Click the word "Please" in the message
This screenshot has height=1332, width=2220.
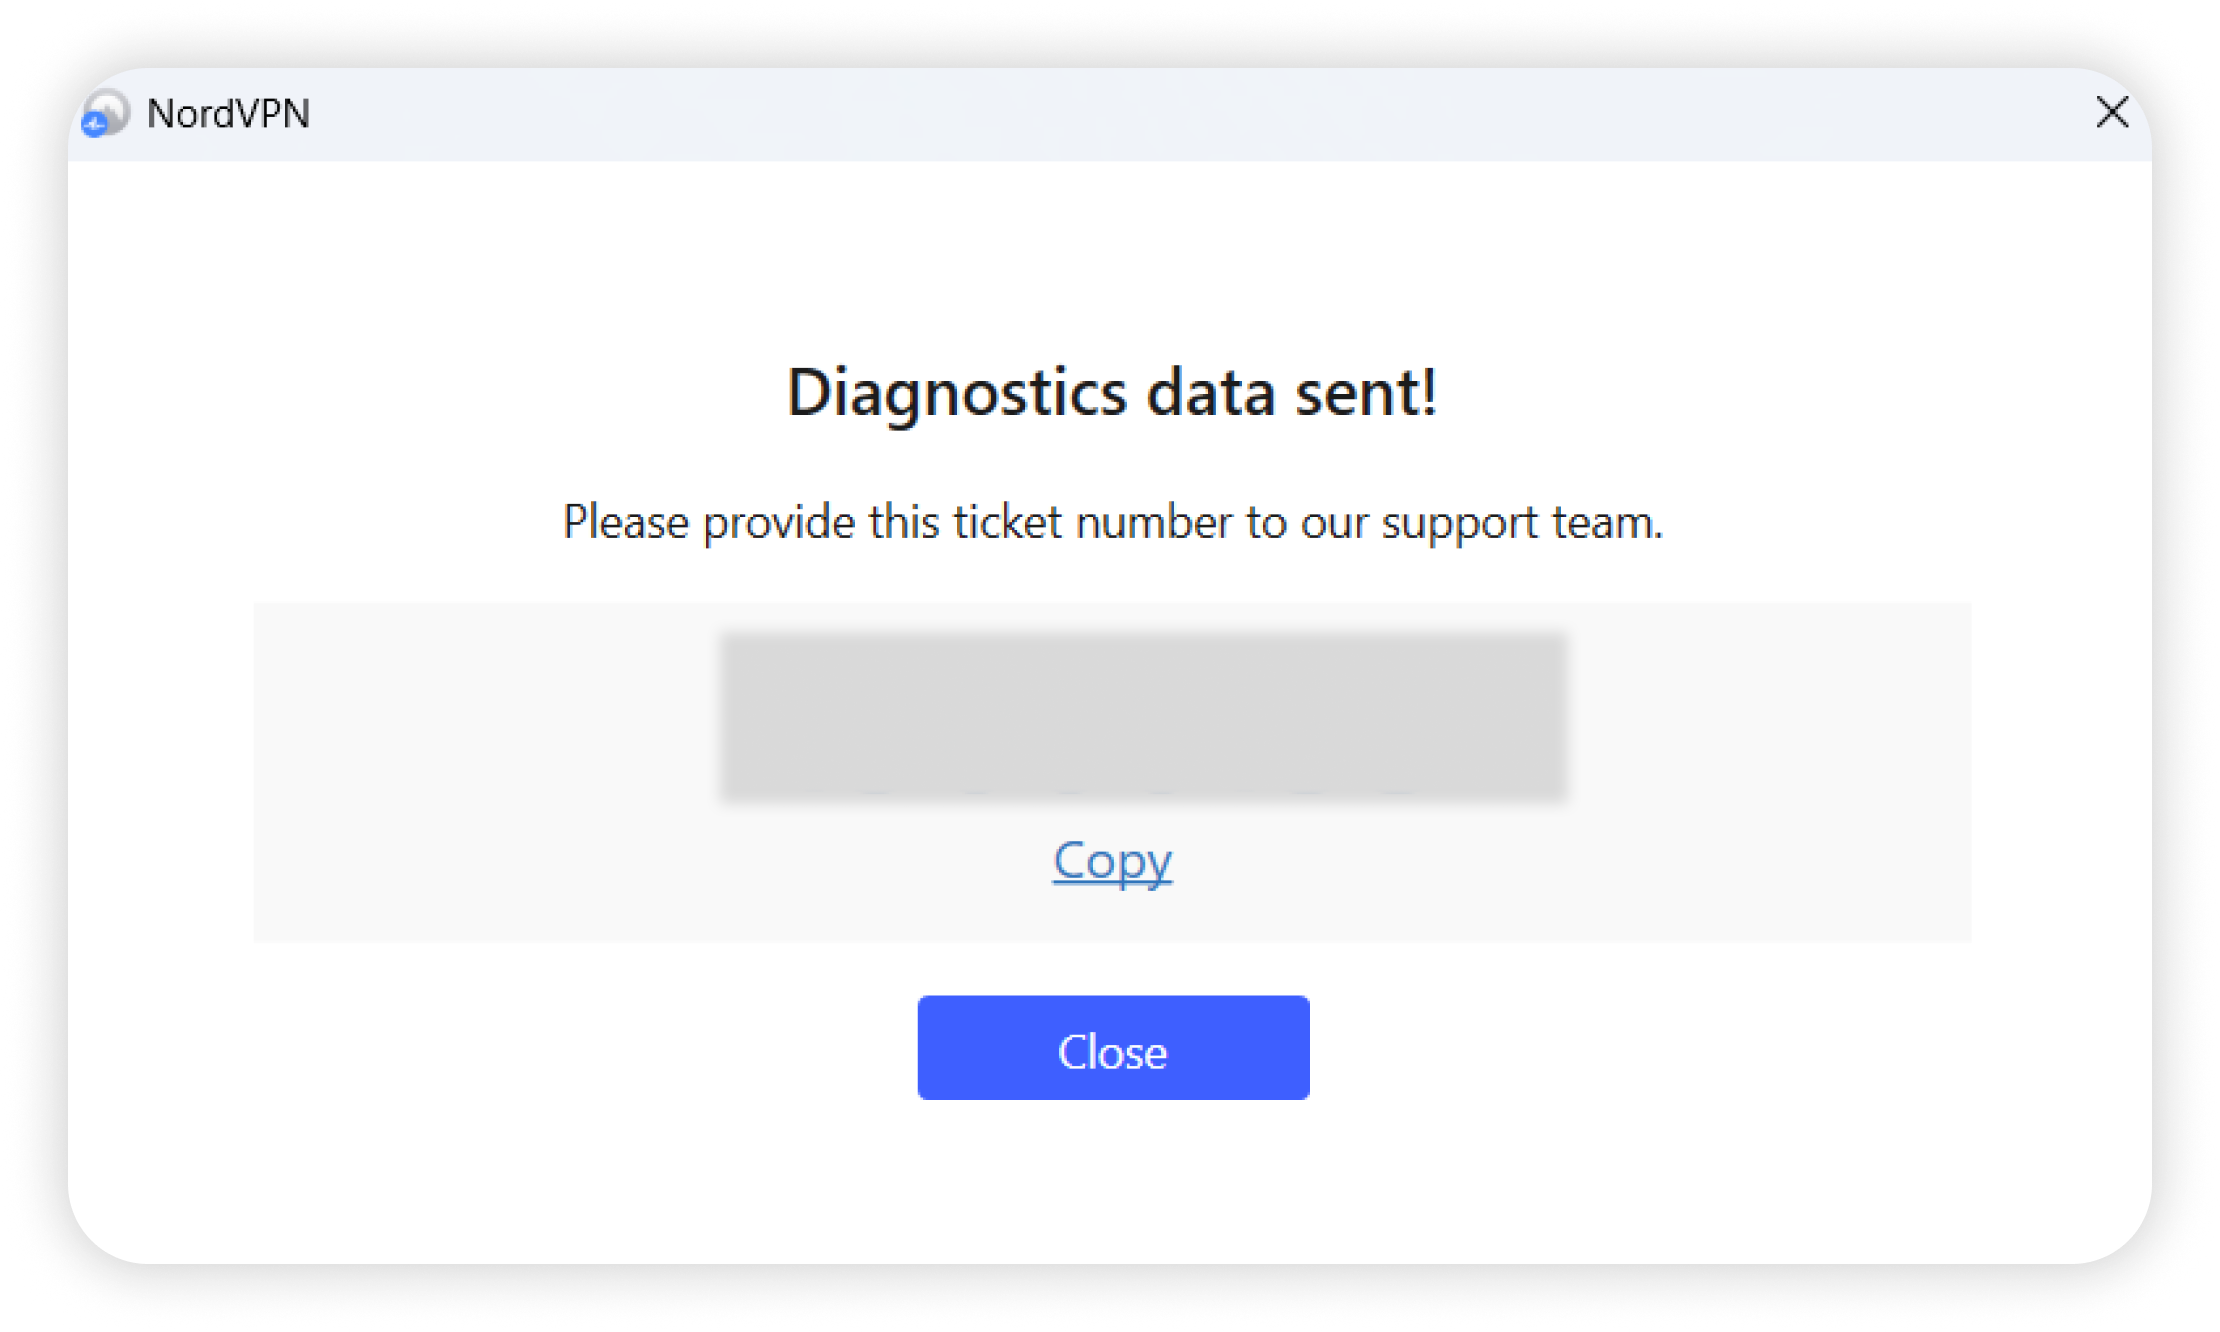pyautogui.click(x=626, y=522)
